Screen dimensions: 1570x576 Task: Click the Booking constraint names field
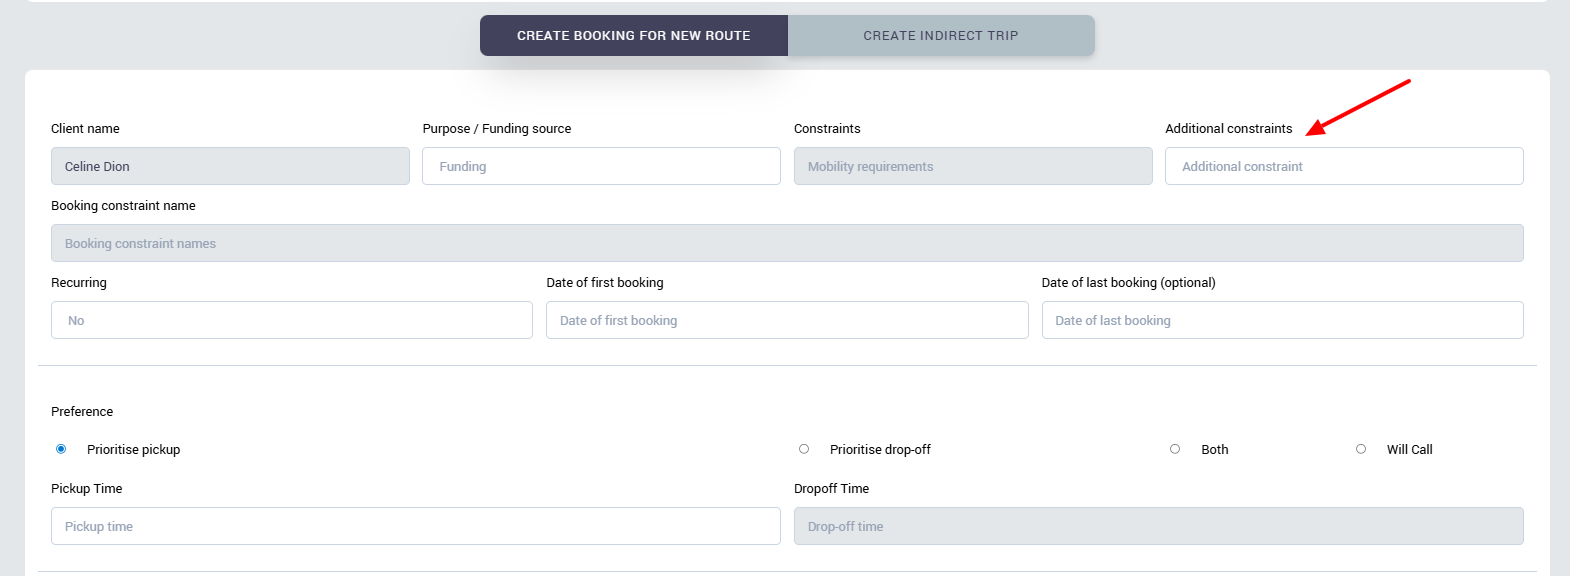point(787,243)
